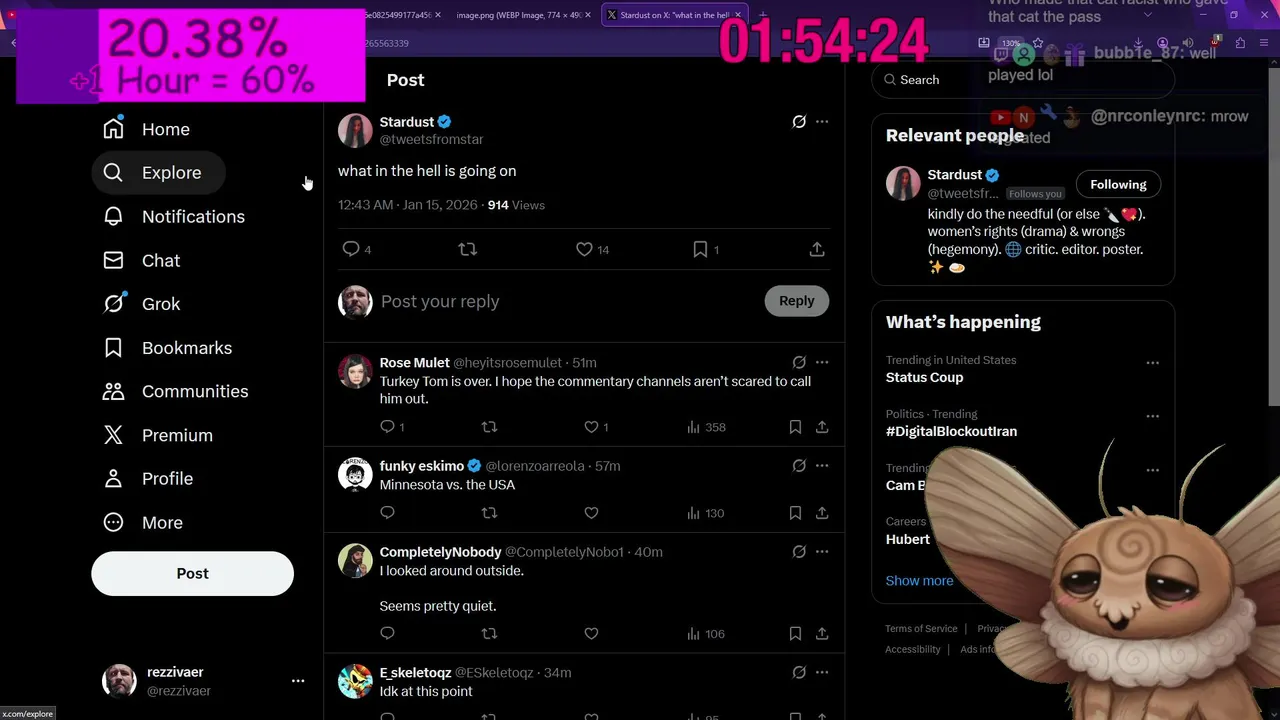Image resolution: width=1280 pixels, height=720 pixels.
Task: Open Stardust's profile avatar in the post
Action: (x=355, y=131)
